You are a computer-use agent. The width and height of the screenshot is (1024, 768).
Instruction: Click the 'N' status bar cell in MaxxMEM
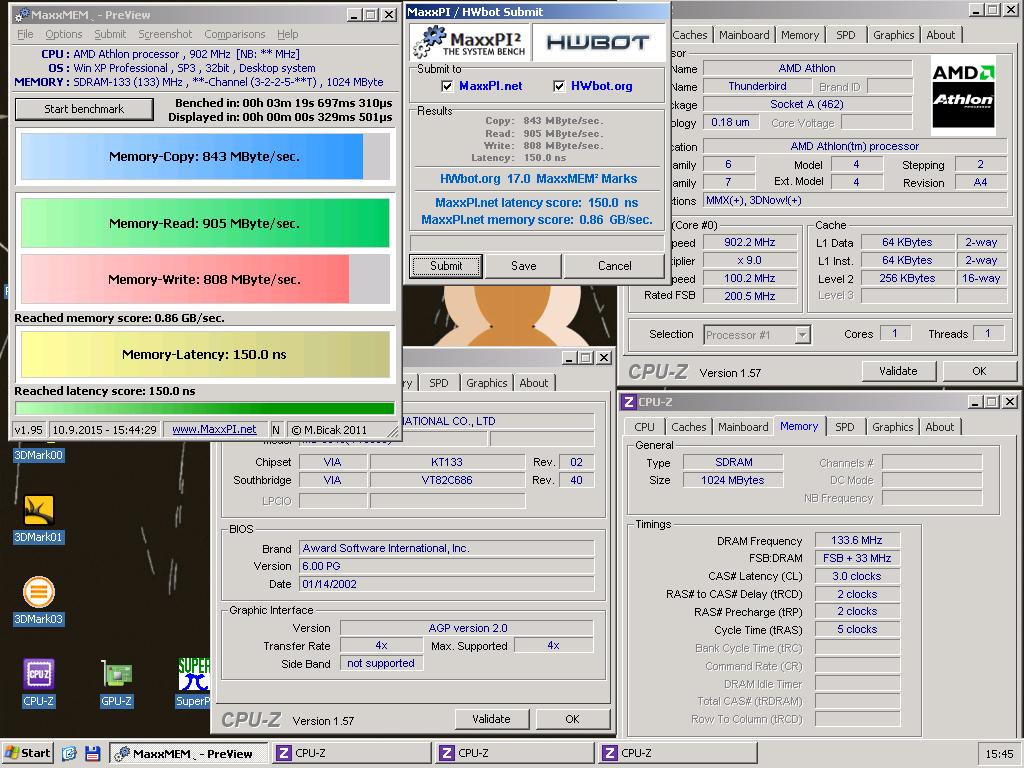[x=276, y=430]
